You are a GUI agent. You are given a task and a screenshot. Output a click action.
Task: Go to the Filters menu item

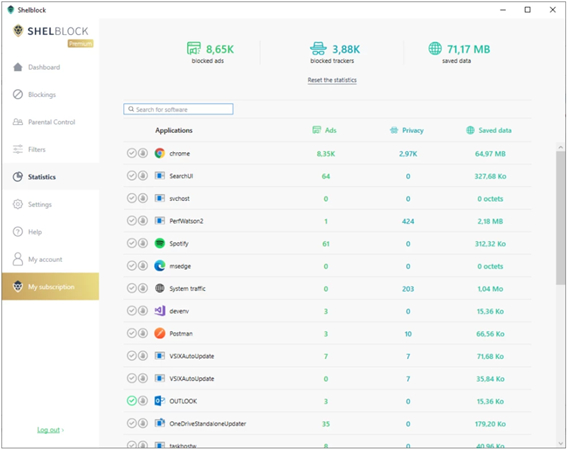51,149
